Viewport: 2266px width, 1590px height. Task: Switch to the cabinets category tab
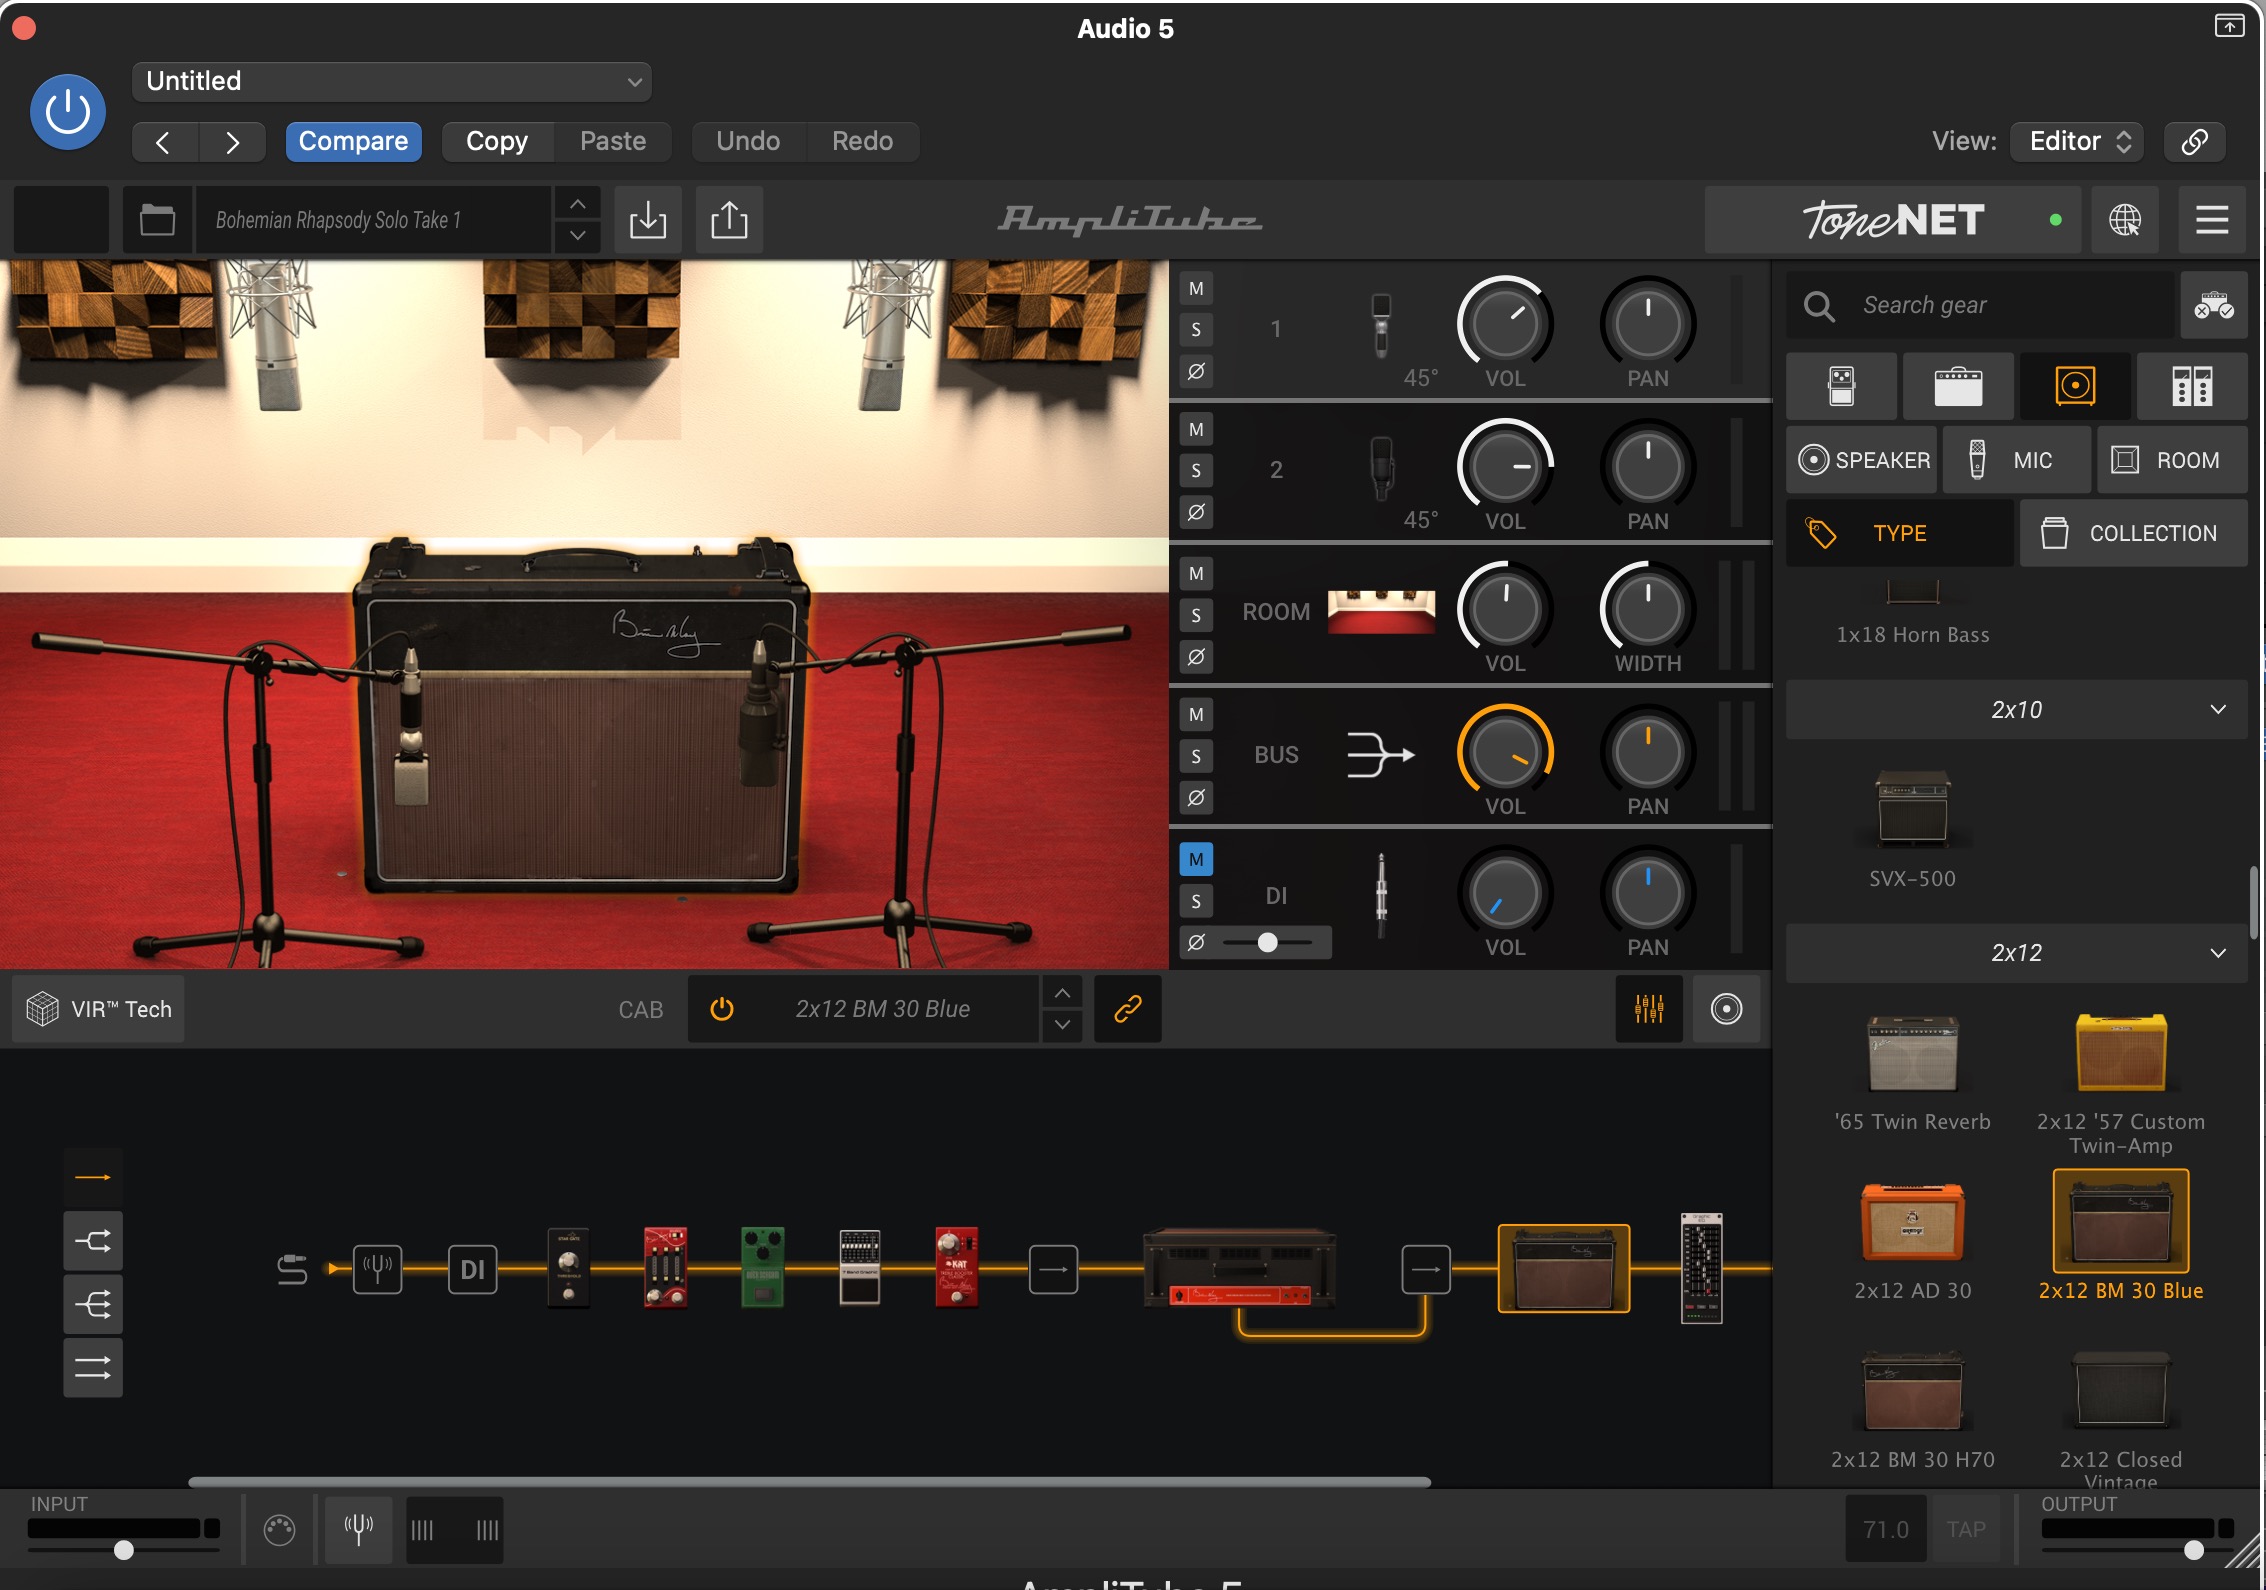click(2075, 386)
